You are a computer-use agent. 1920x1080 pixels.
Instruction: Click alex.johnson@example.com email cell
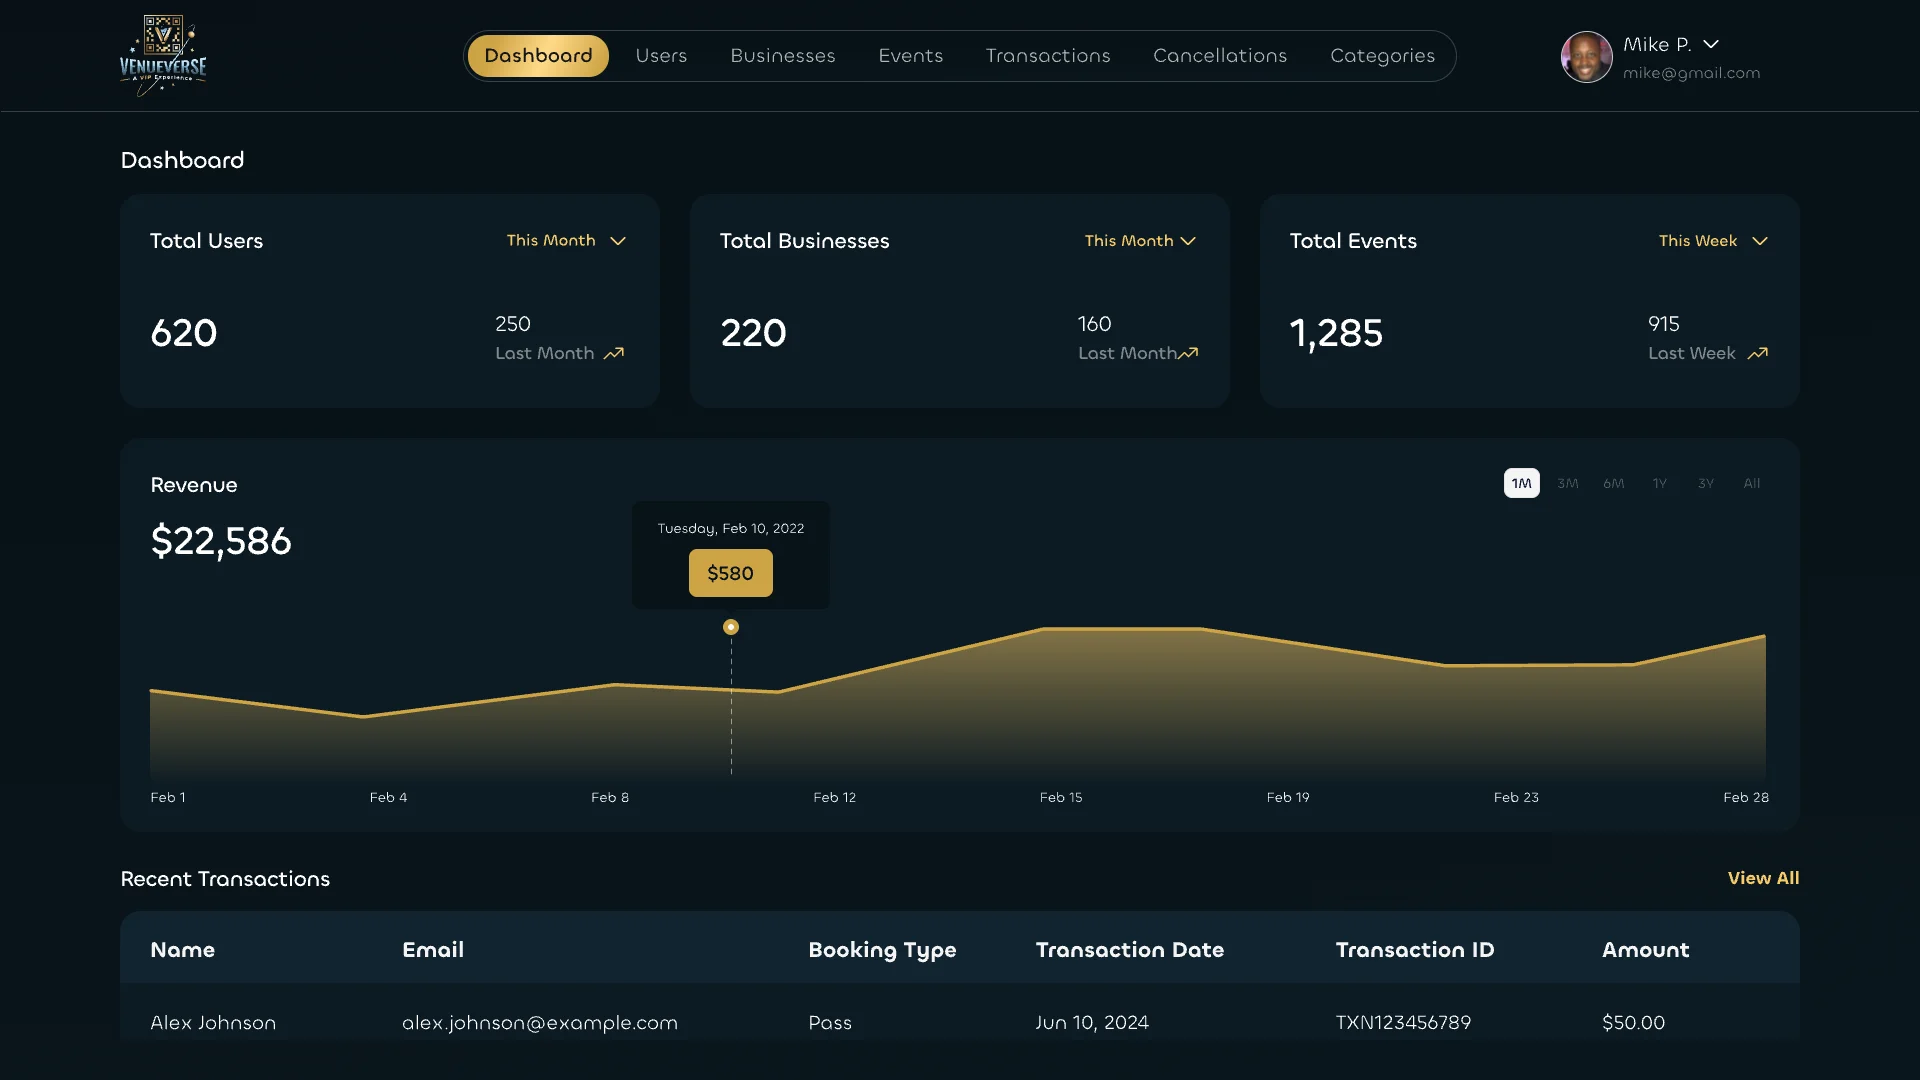click(540, 1023)
